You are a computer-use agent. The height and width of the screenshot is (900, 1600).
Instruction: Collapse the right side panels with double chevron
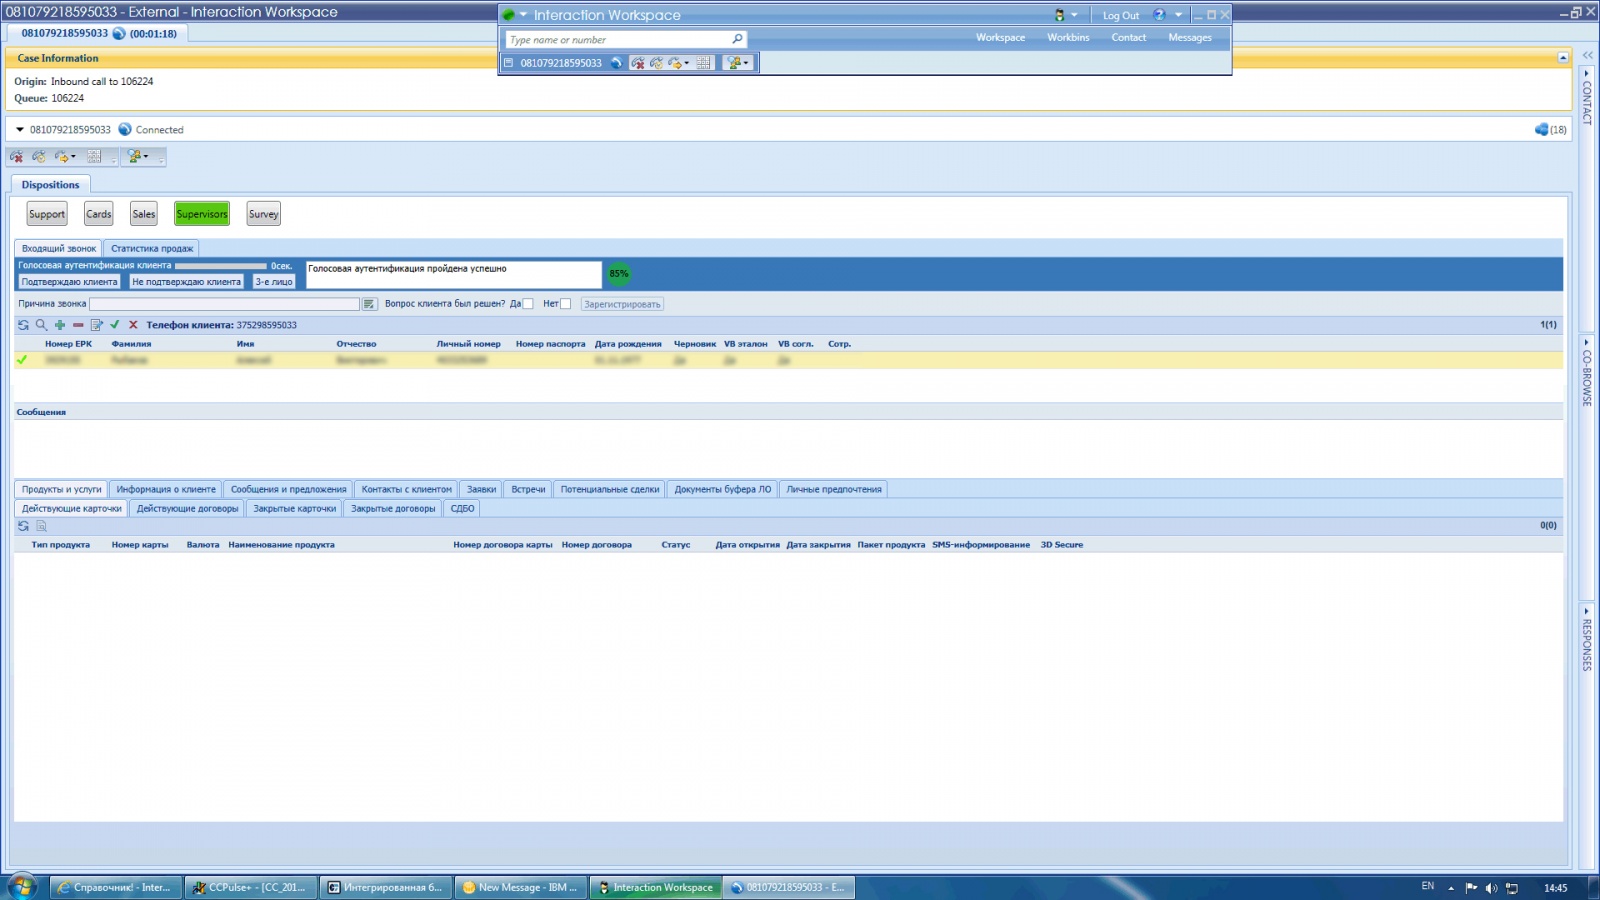(1587, 55)
